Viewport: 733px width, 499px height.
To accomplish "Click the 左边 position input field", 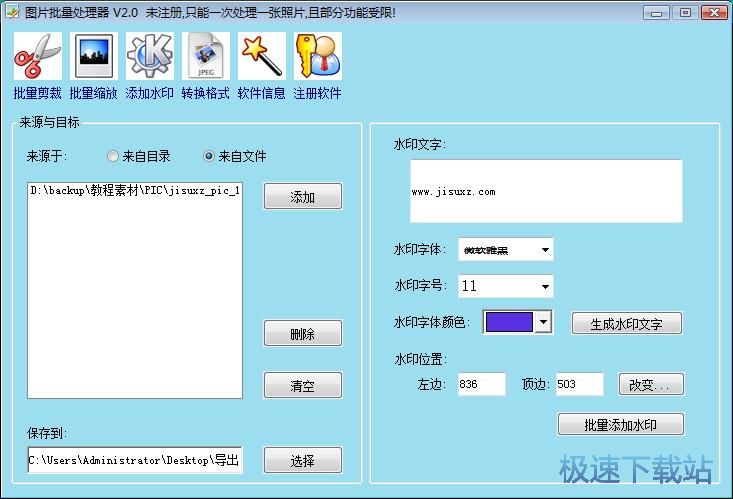I will pos(481,384).
